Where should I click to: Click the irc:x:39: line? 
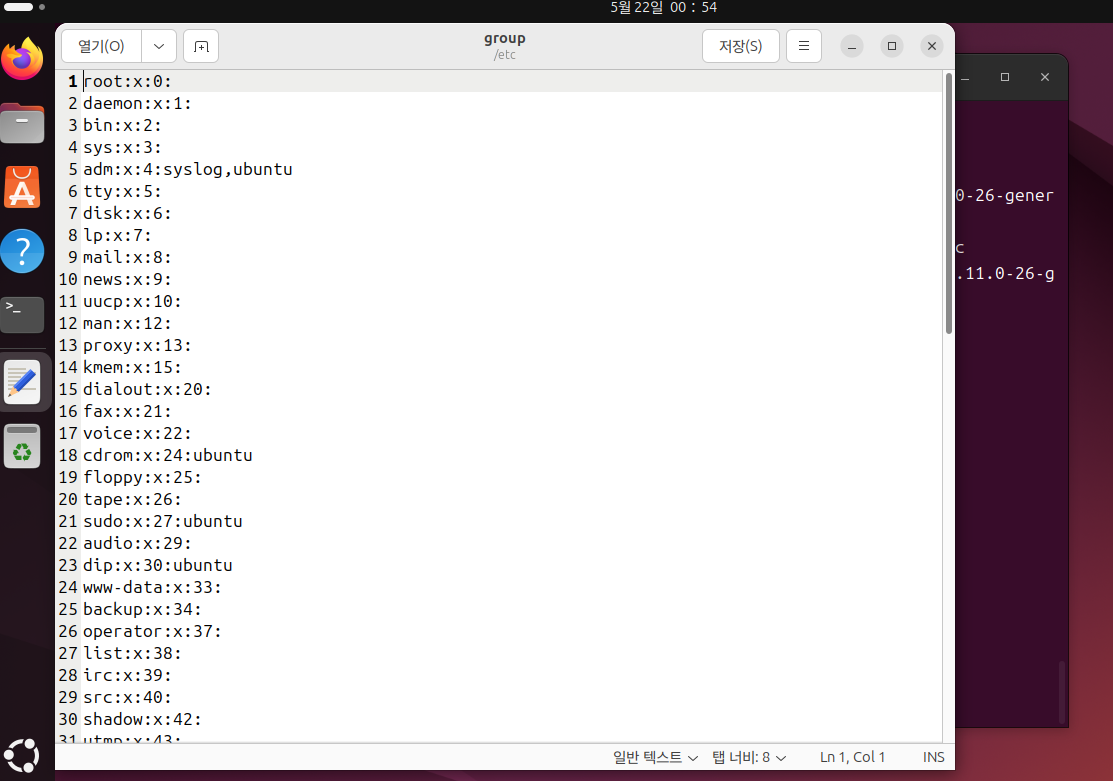tap(127, 676)
